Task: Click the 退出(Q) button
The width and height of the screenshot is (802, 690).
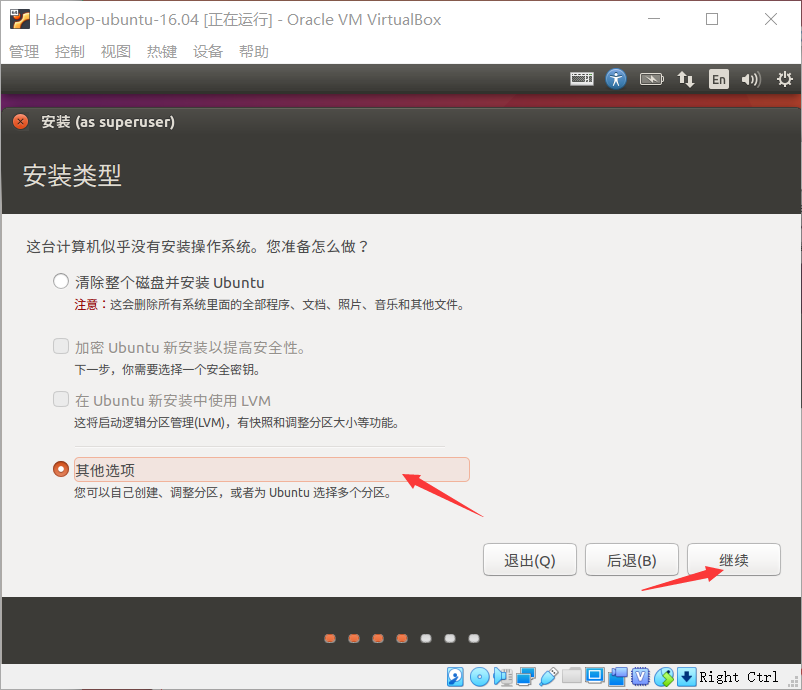Action: (x=530, y=560)
